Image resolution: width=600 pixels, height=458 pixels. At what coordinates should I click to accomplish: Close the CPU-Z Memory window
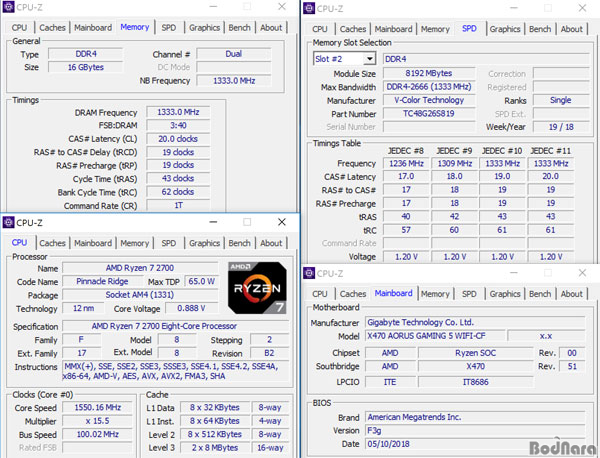(x=282, y=7)
